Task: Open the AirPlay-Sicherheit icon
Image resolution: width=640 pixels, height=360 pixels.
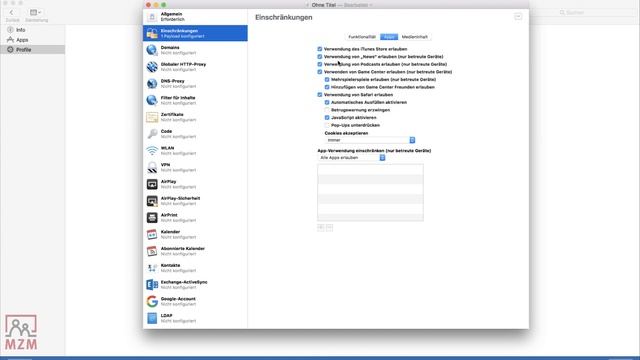Action: coord(152,201)
